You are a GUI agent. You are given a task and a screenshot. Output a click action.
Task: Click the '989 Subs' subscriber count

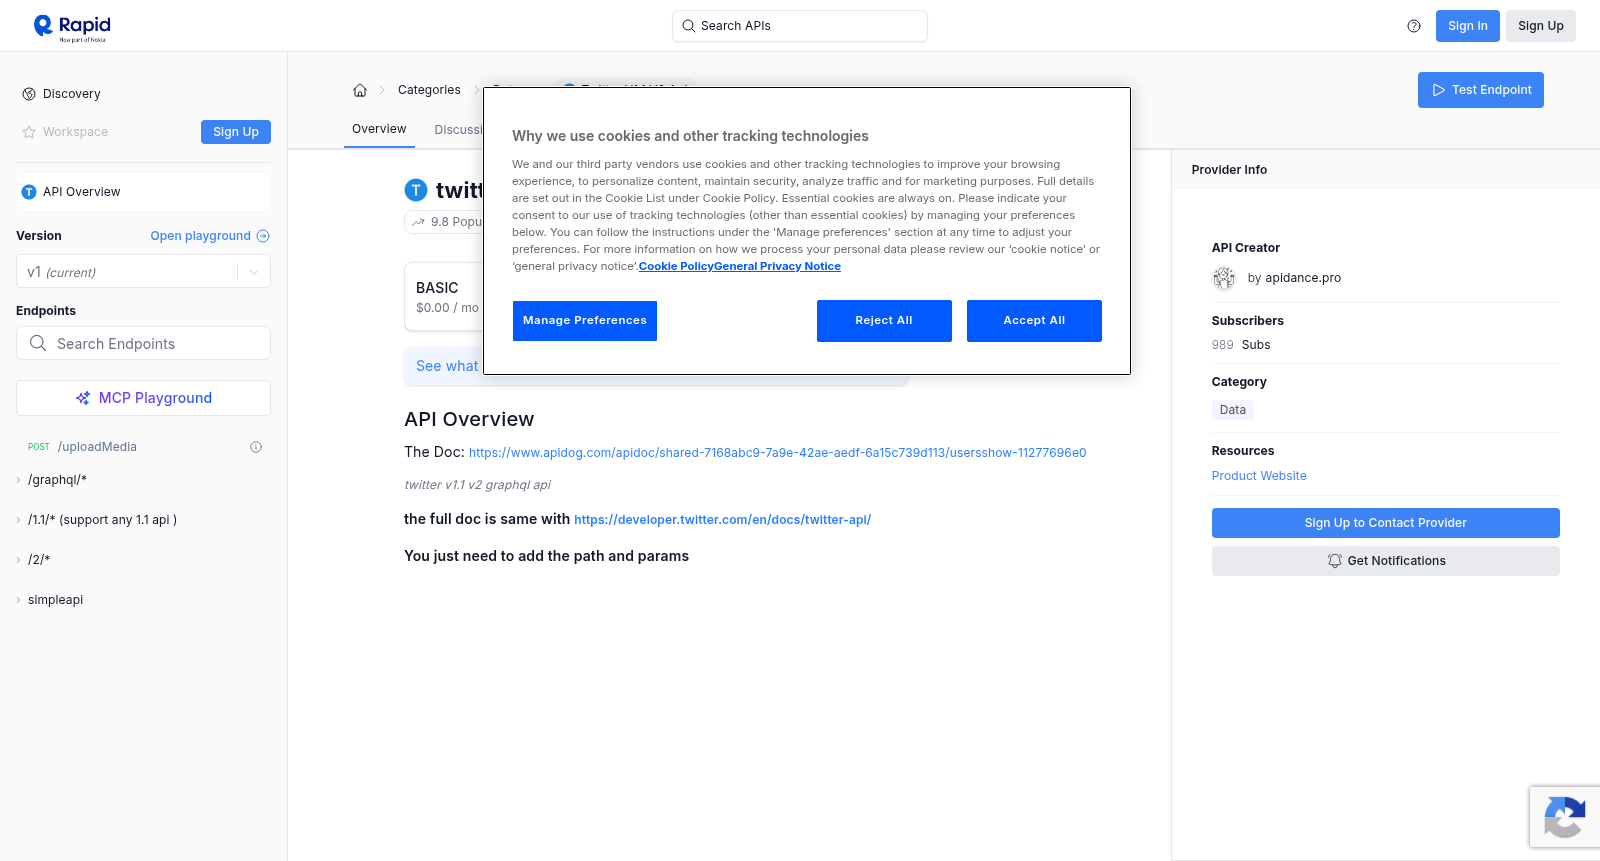click(1241, 345)
